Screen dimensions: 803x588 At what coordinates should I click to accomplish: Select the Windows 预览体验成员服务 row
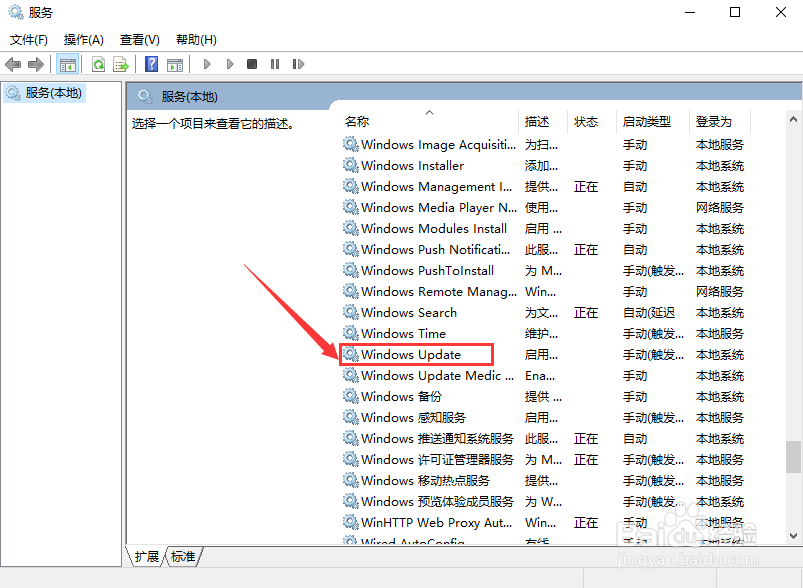click(x=543, y=501)
